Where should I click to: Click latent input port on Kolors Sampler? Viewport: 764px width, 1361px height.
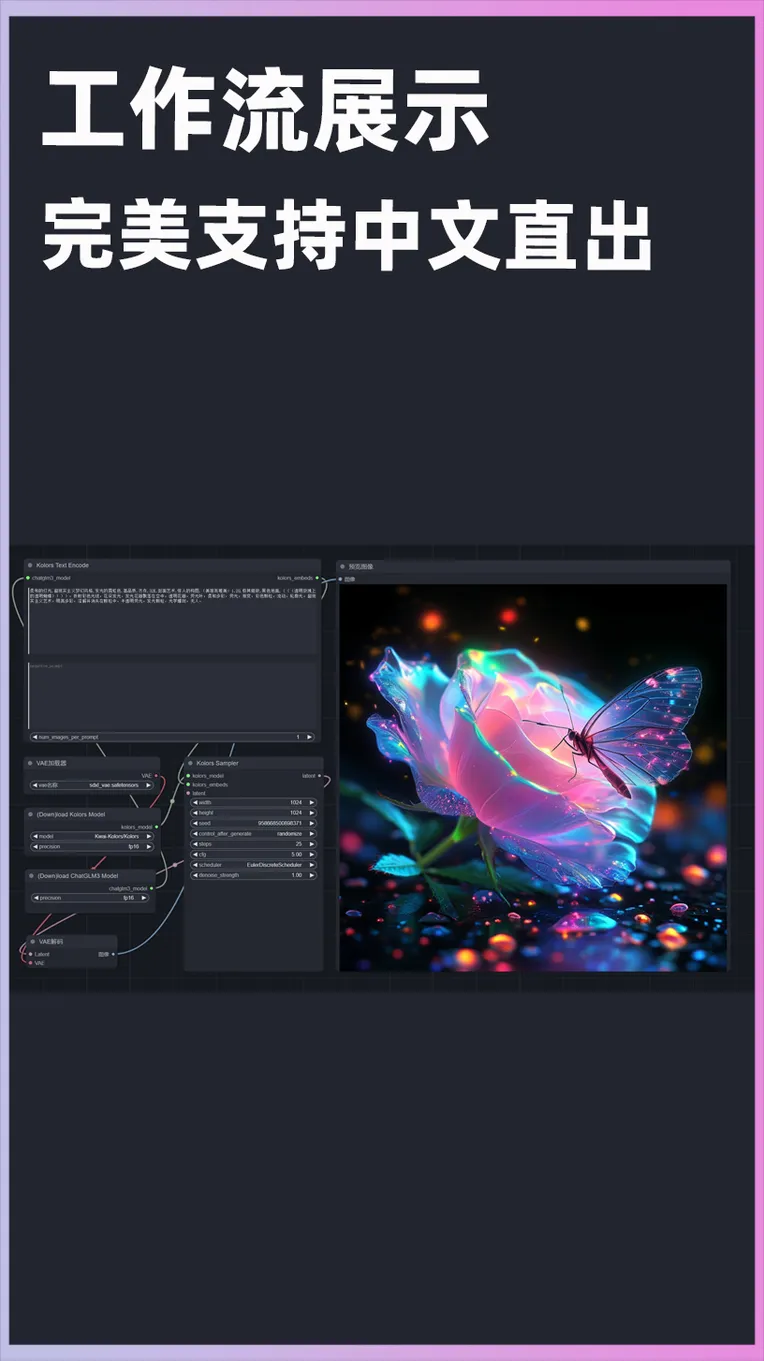click(x=188, y=793)
